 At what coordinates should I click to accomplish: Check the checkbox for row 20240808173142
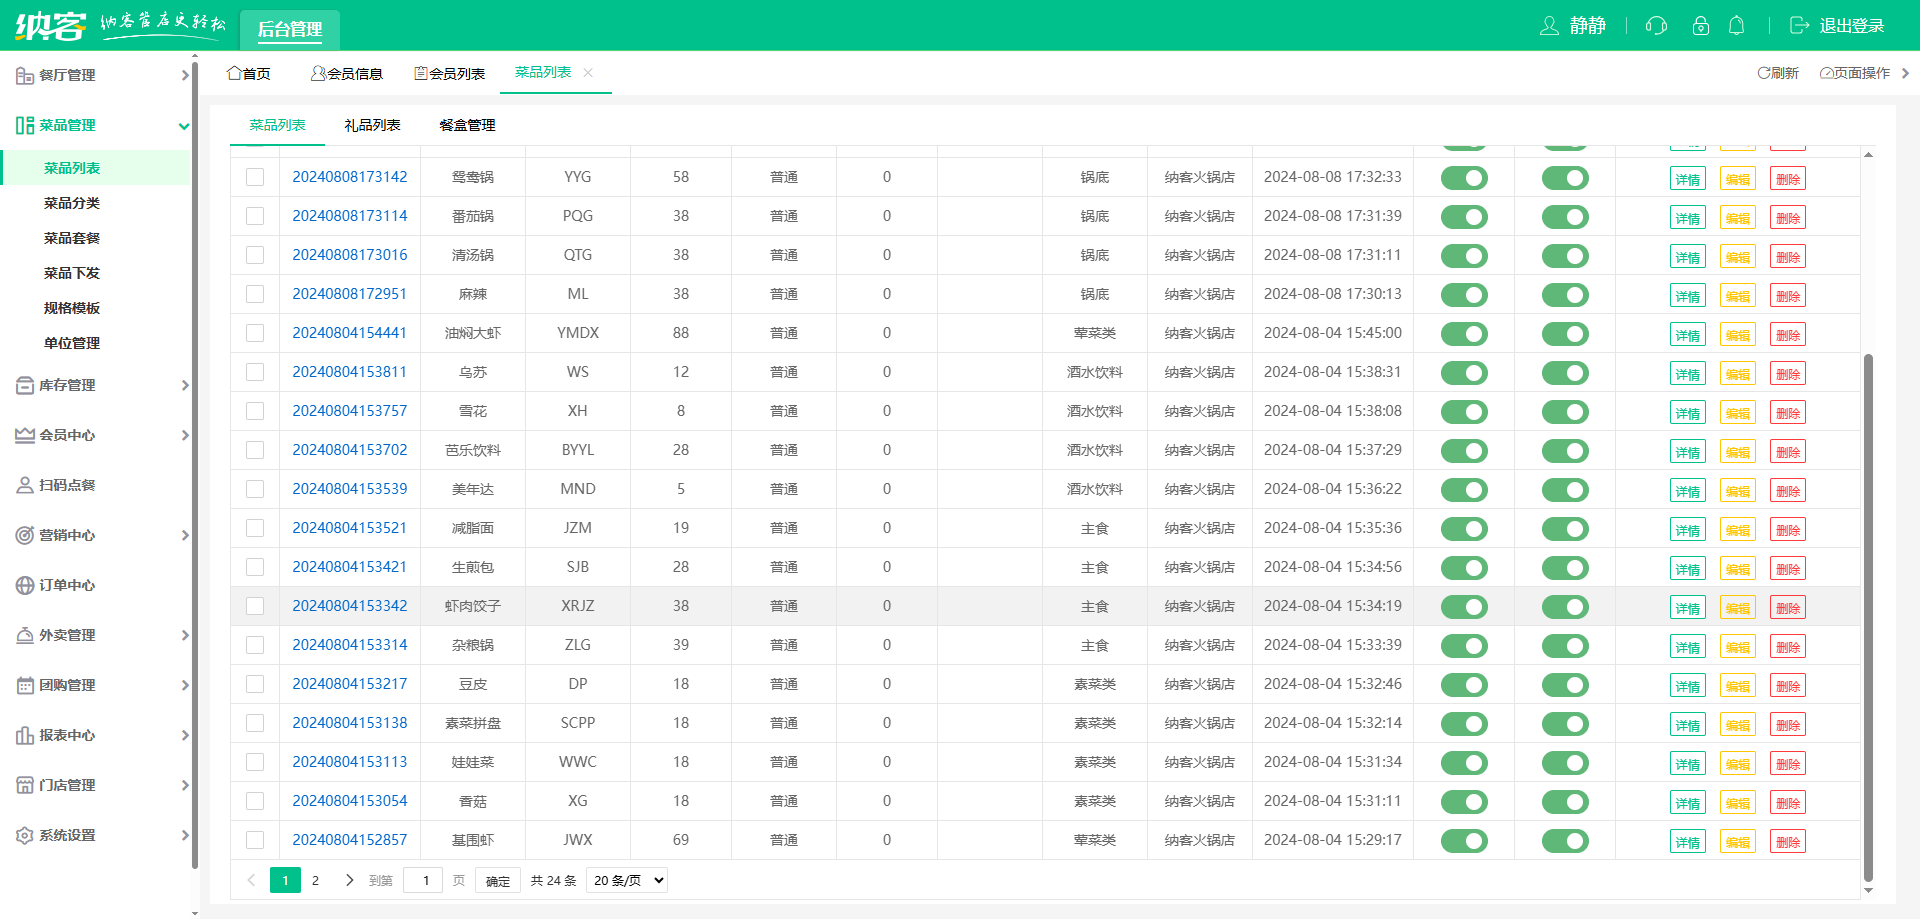(255, 177)
